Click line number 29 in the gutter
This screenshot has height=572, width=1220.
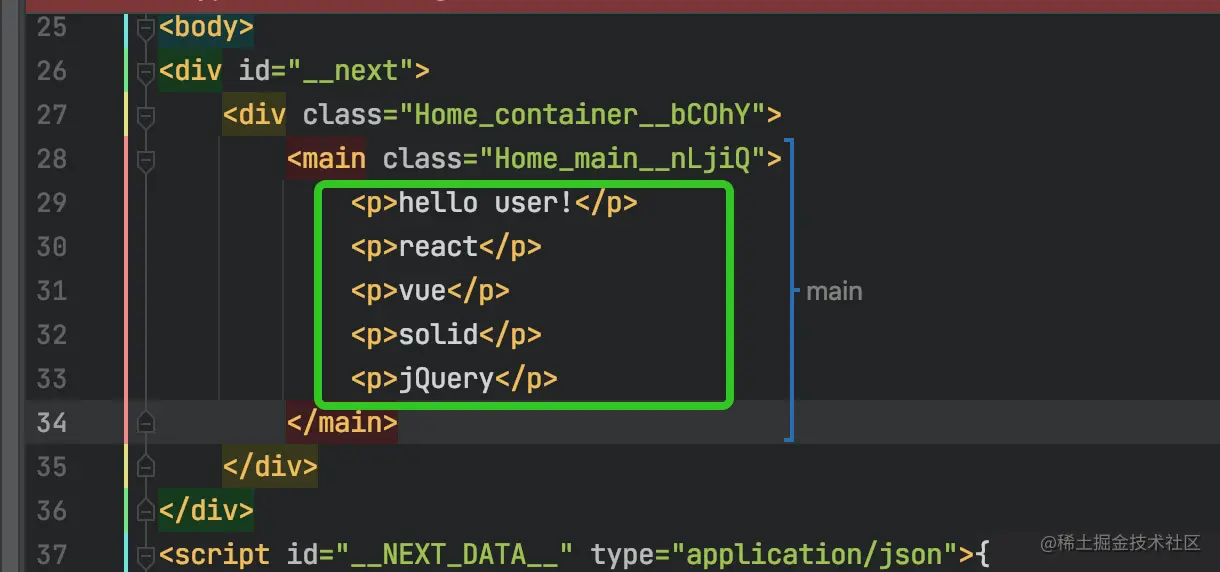(x=51, y=203)
